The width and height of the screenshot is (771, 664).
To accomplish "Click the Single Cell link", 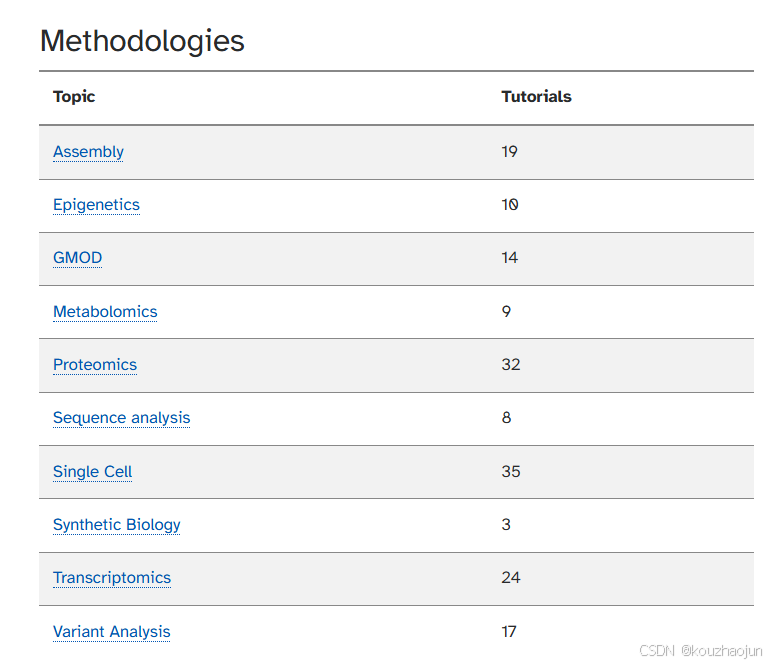I will [x=92, y=472].
